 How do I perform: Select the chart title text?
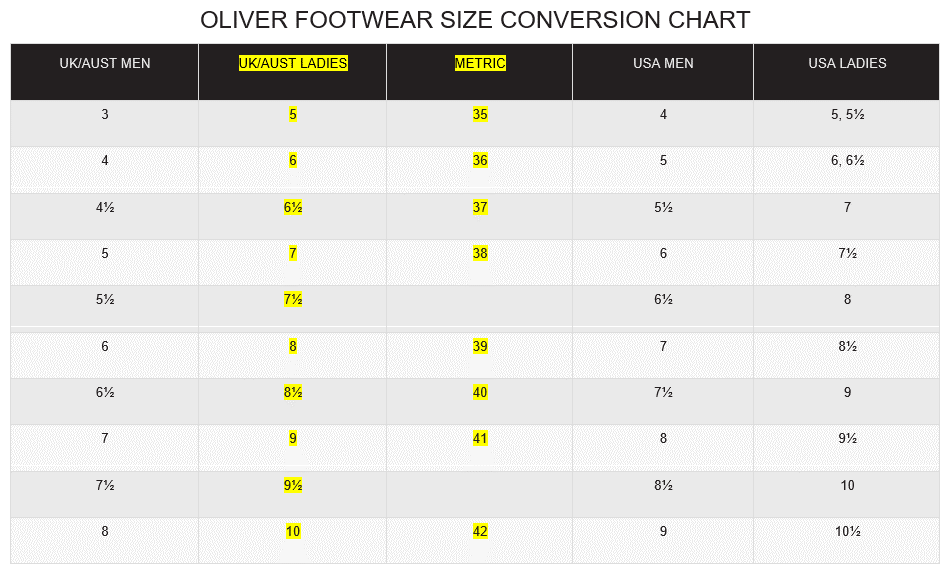[x=475, y=20]
